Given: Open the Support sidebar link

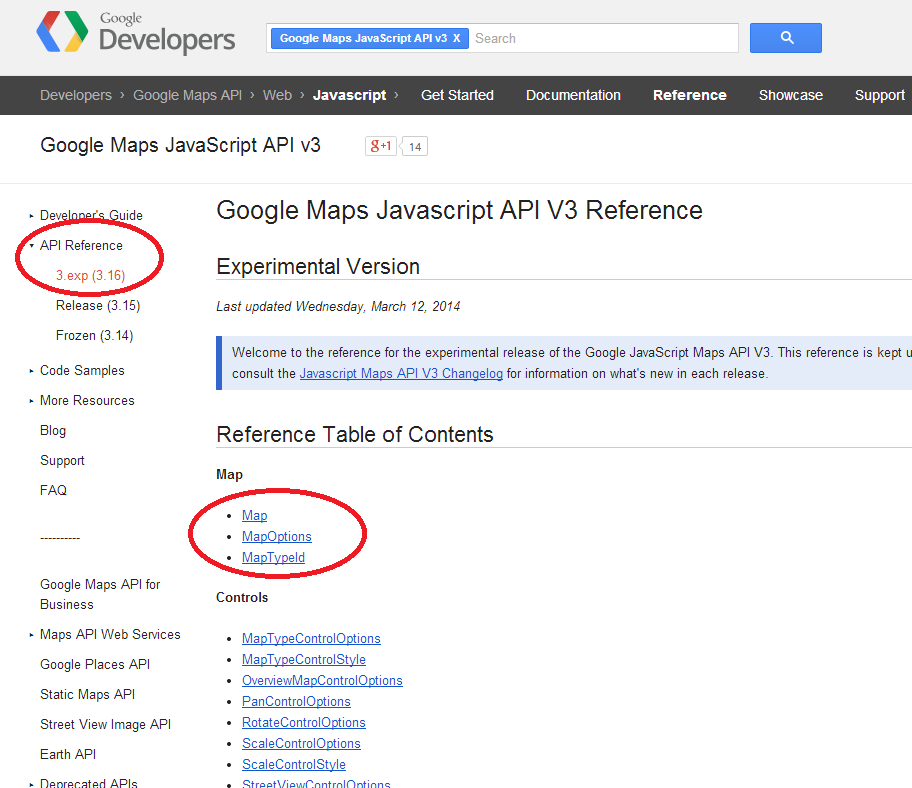Looking at the screenshot, I should [x=62, y=461].
